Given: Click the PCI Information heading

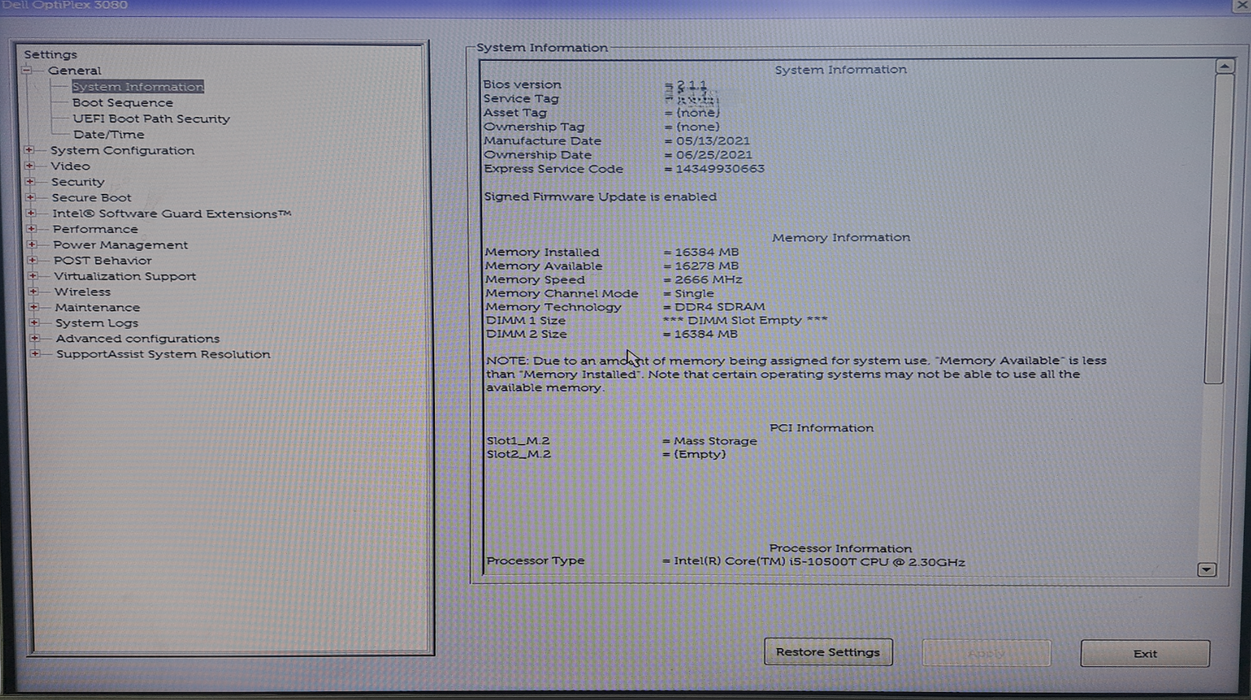Looking at the screenshot, I should [821, 428].
